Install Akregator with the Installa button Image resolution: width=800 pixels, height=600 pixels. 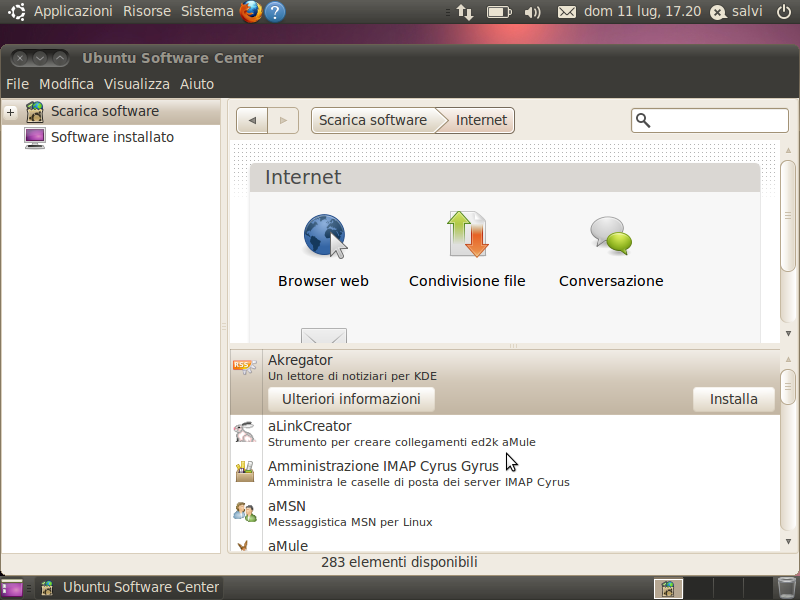click(734, 399)
